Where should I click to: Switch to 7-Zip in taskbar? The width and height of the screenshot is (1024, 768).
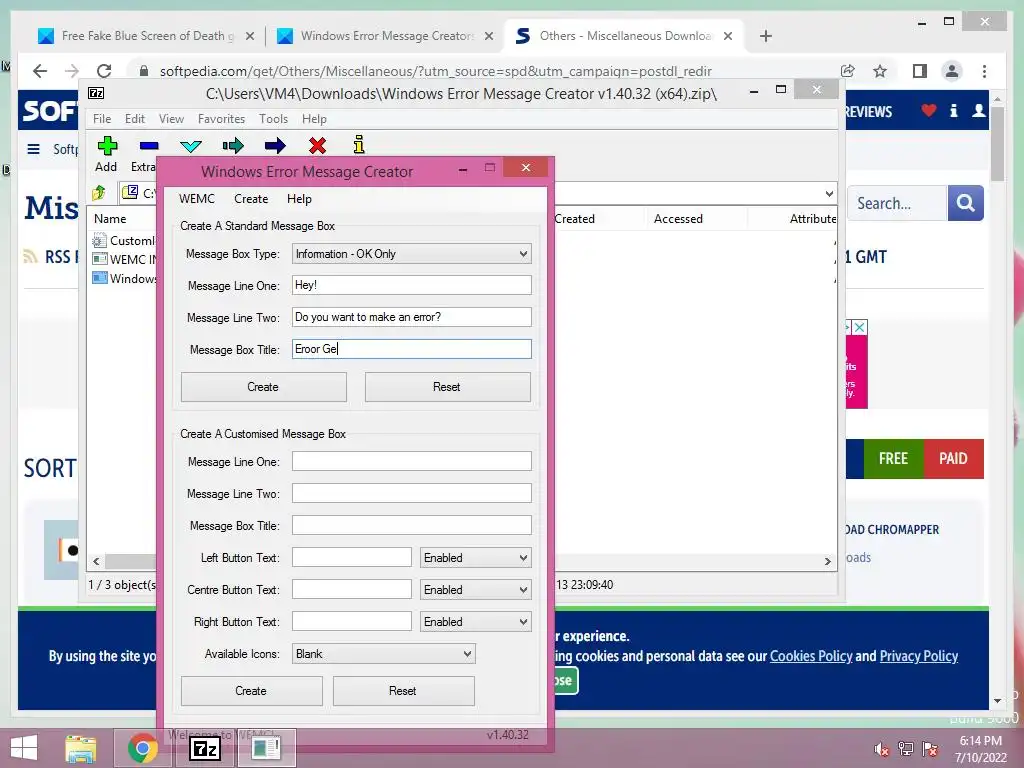point(205,748)
